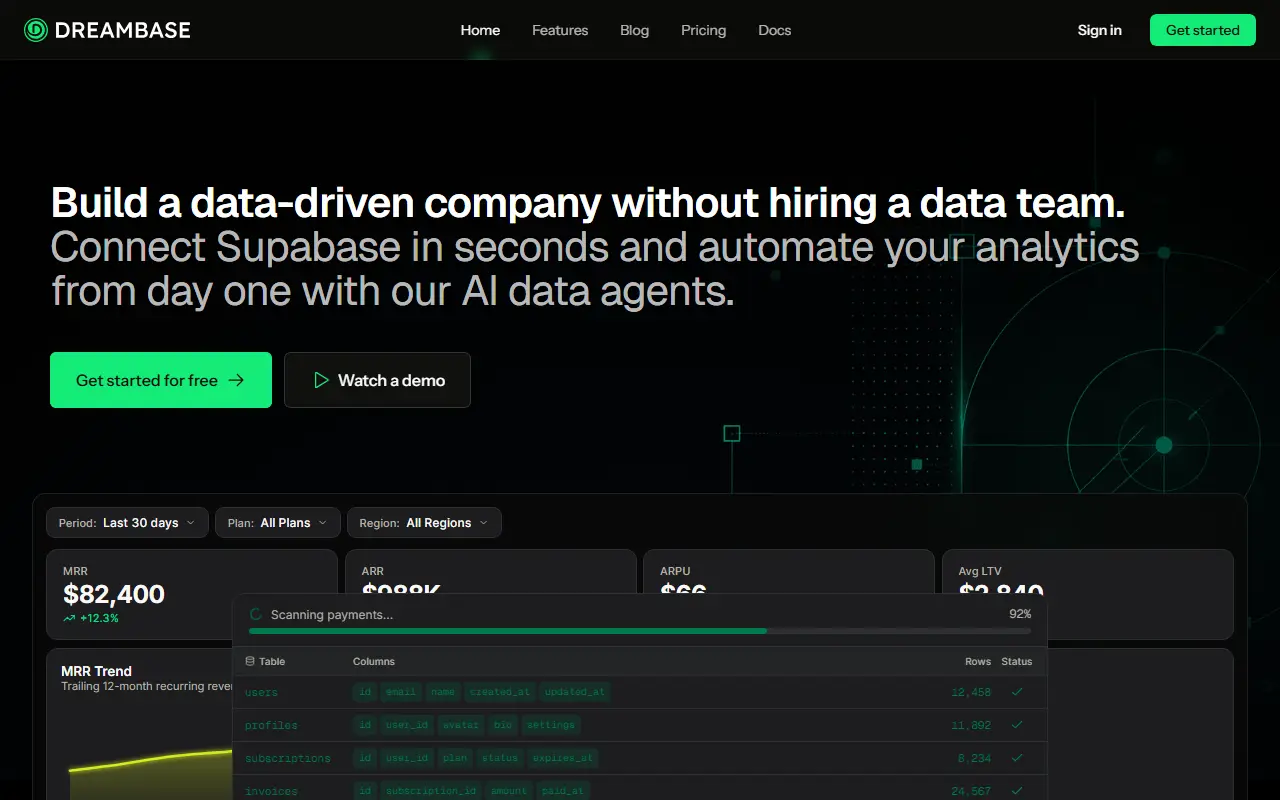
Task: Click the arrow in Get started for free
Action: pos(236,380)
